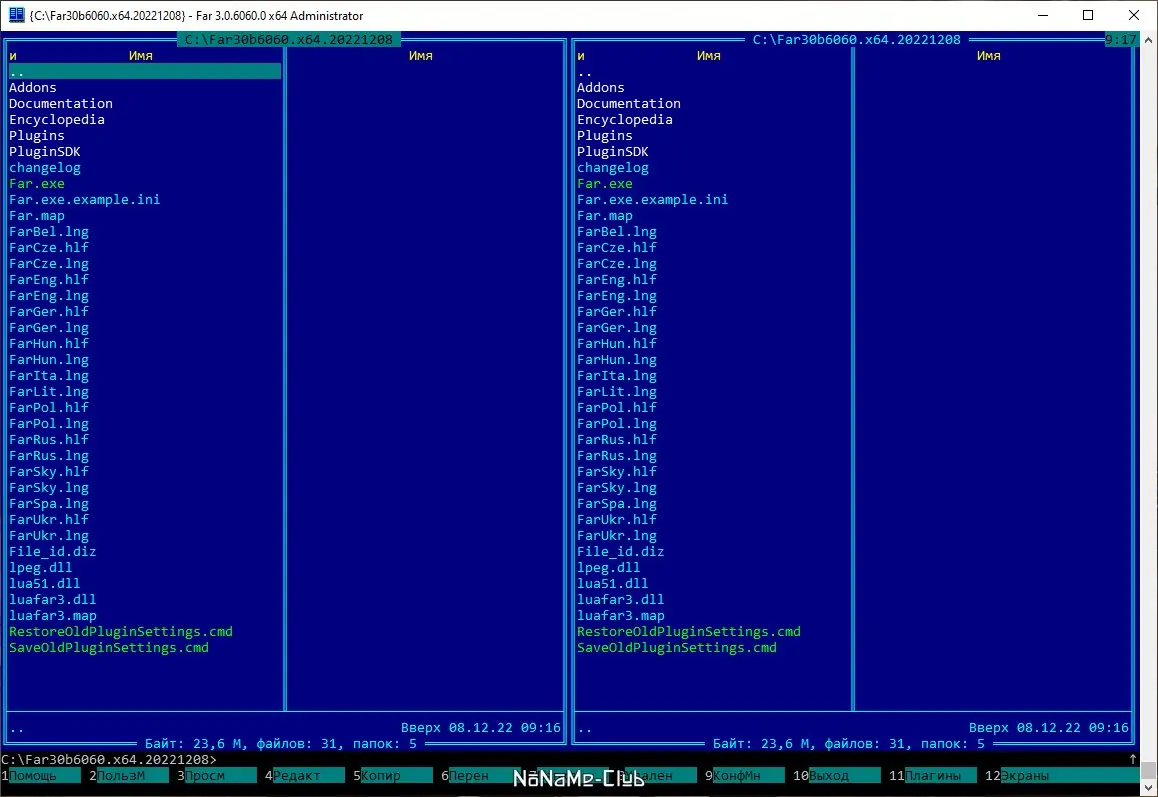Click left panel status 'Вверх 08.12.22 09:16'

pyautogui.click(x=481, y=728)
